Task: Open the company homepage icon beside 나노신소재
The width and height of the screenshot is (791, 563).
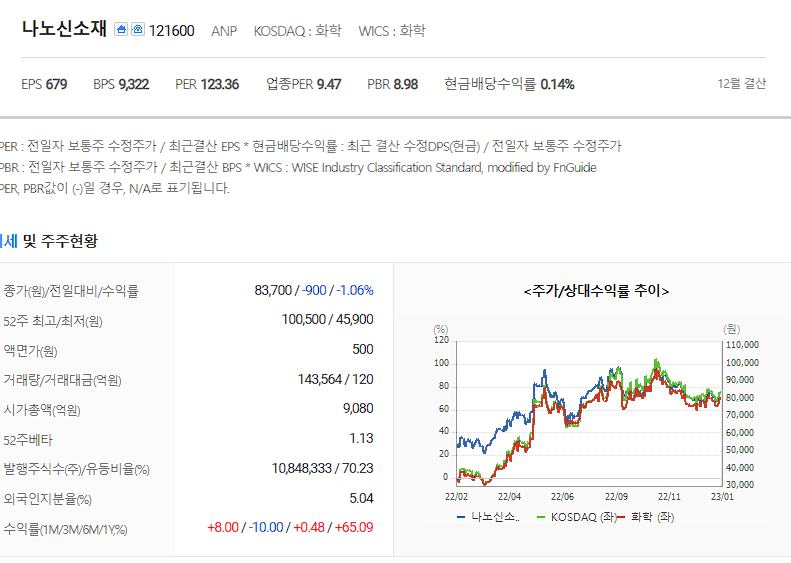Action: click(121, 29)
